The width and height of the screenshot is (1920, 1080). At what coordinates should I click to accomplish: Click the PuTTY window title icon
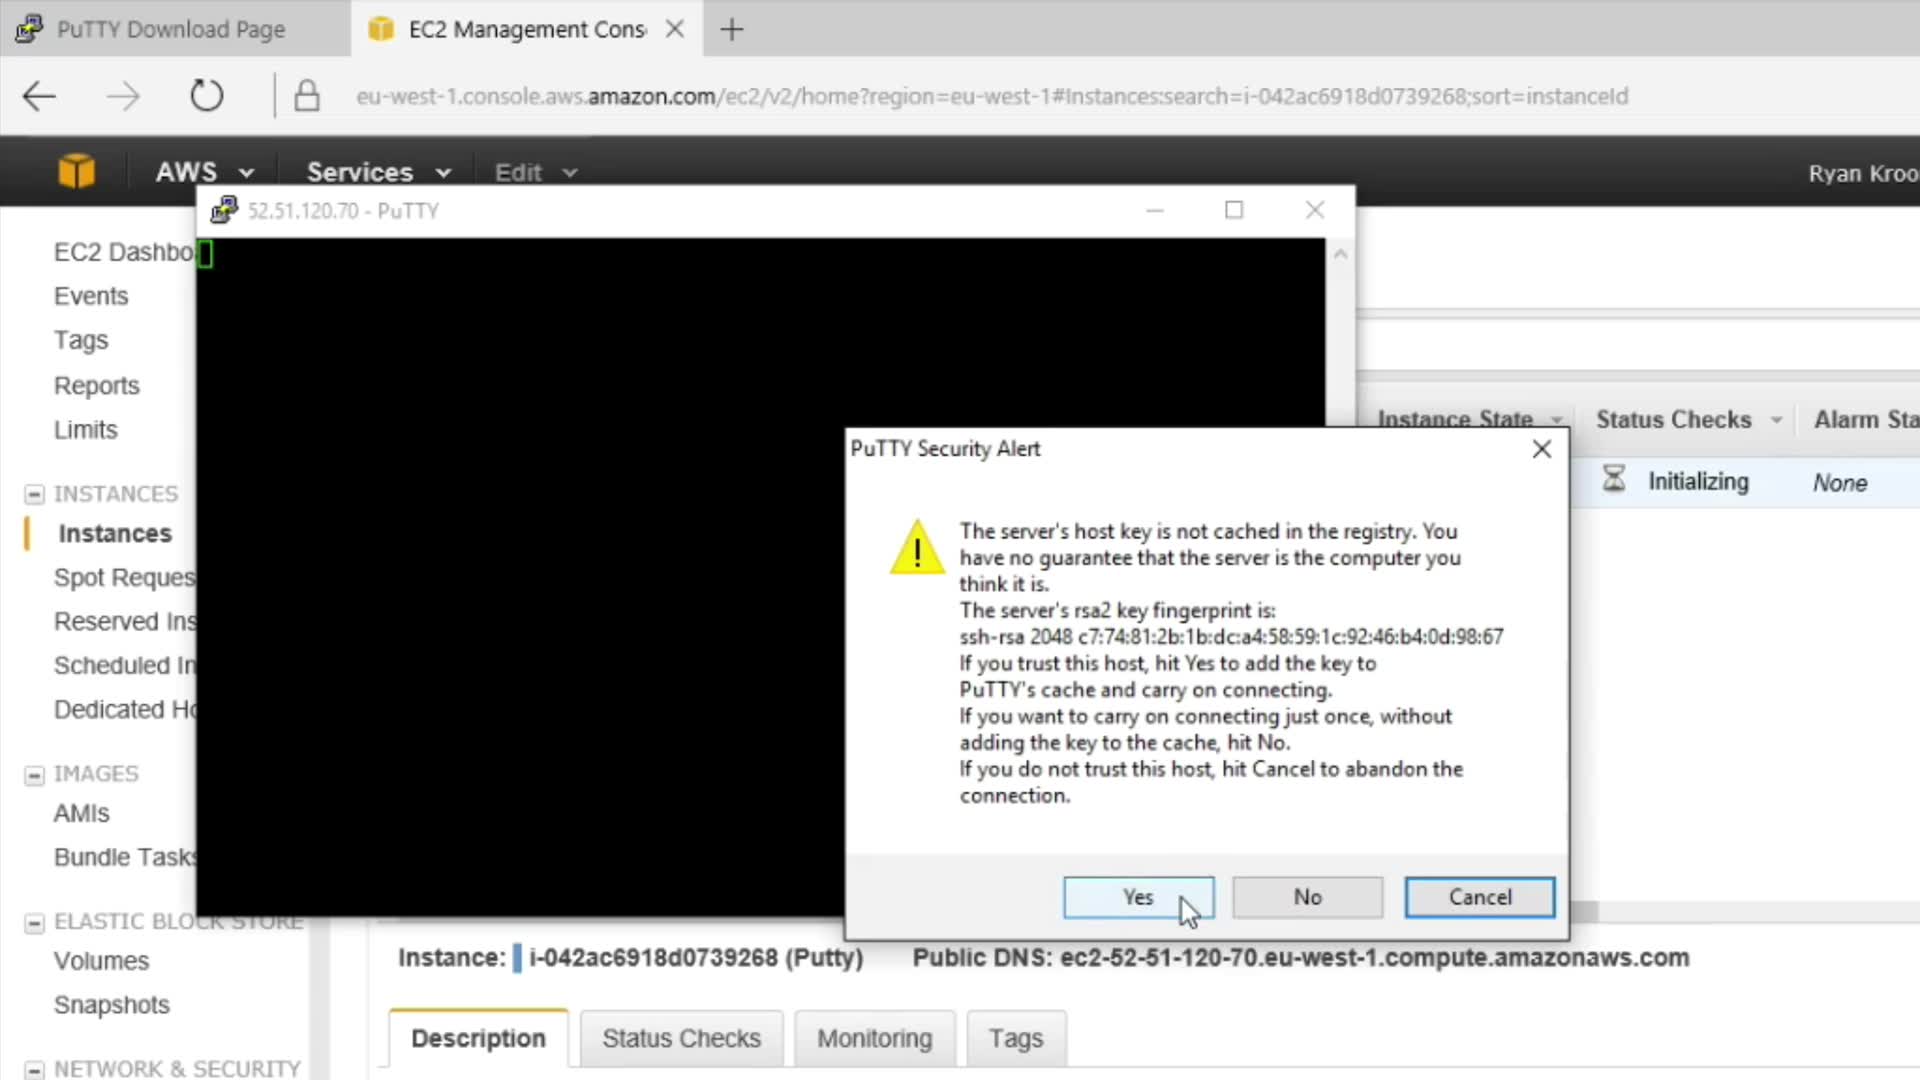(x=224, y=210)
